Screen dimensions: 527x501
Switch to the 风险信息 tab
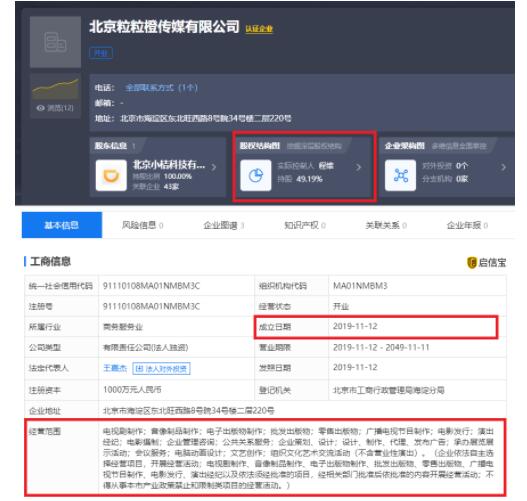[143, 225]
